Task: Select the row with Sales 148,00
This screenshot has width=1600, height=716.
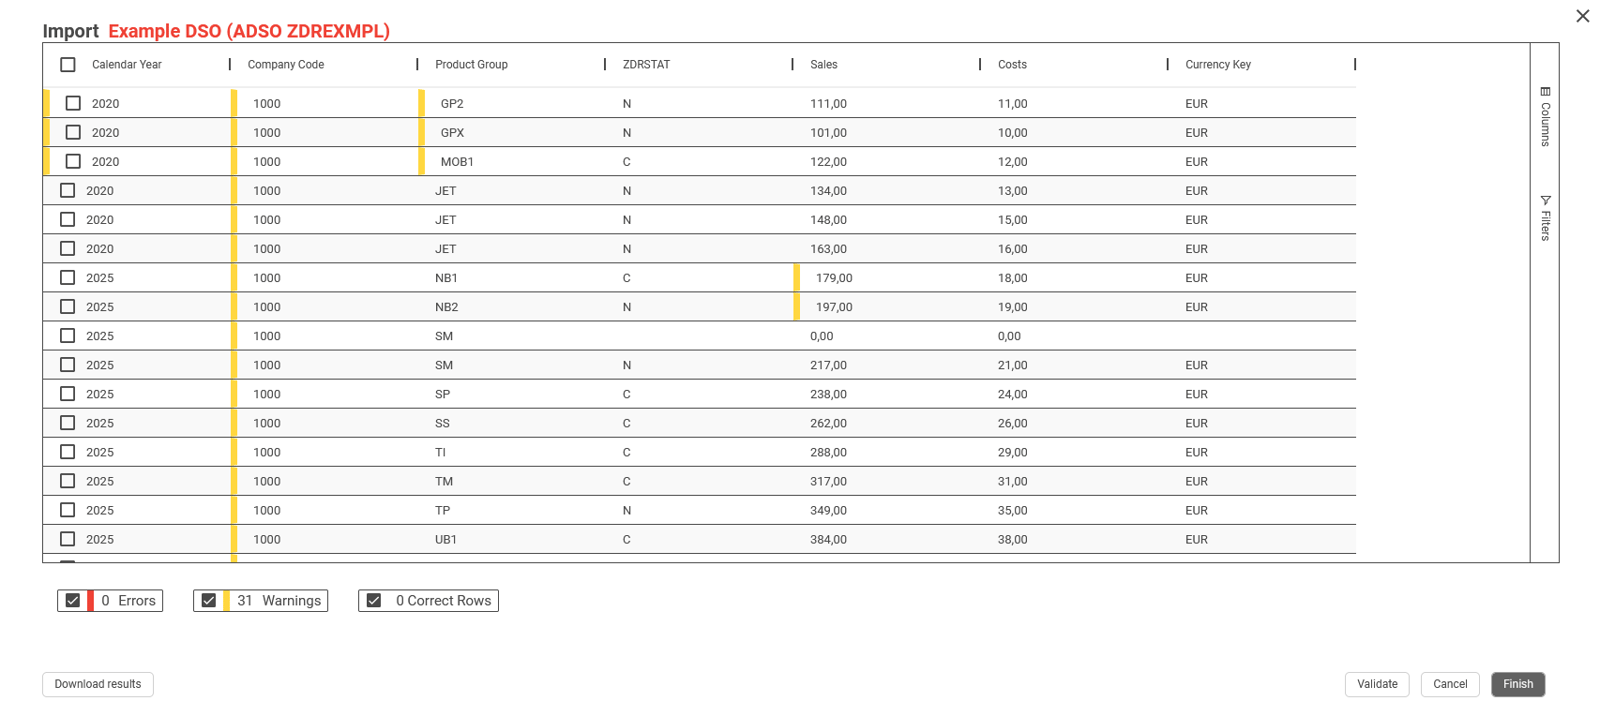Action: pyautogui.click(x=68, y=219)
